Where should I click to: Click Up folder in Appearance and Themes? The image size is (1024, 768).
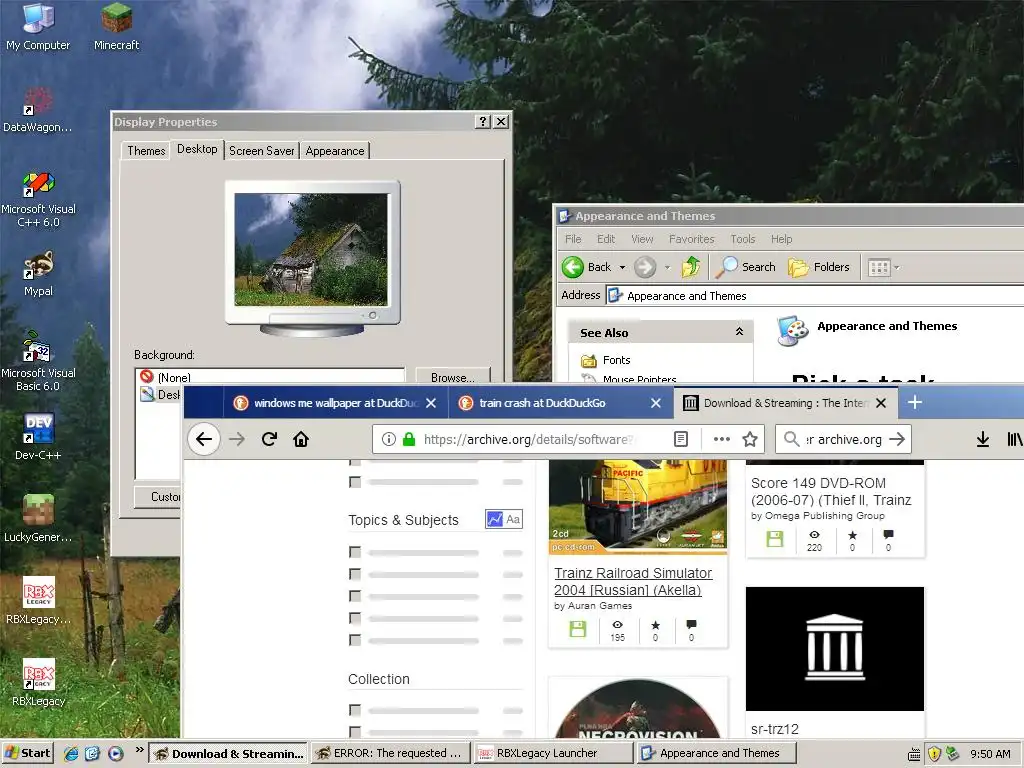click(691, 267)
